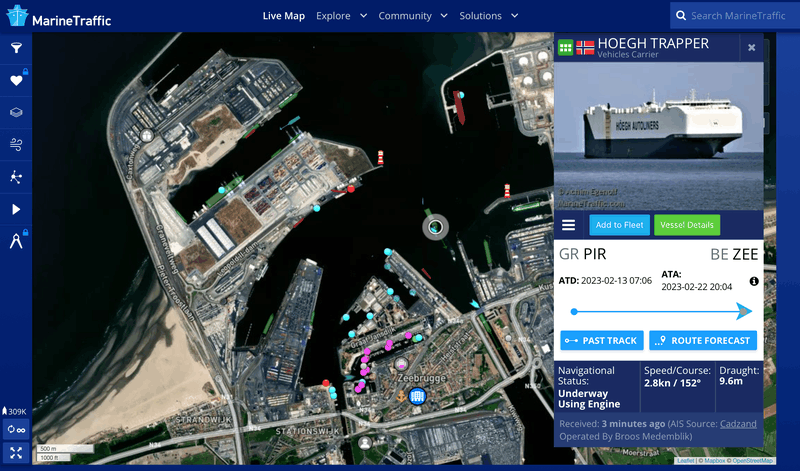Open the Community menu
Image resolution: width=800 pixels, height=471 pixels.
point(405,16)
